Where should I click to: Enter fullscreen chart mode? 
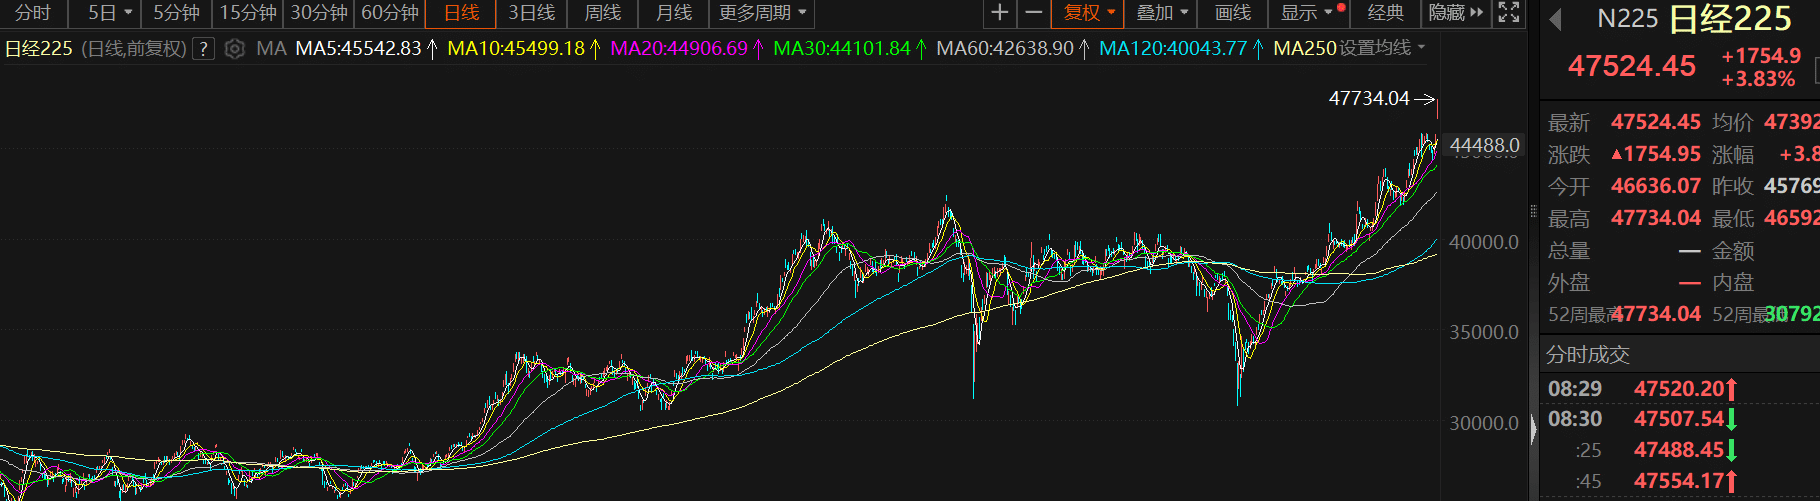click(x=1509, y=13)
